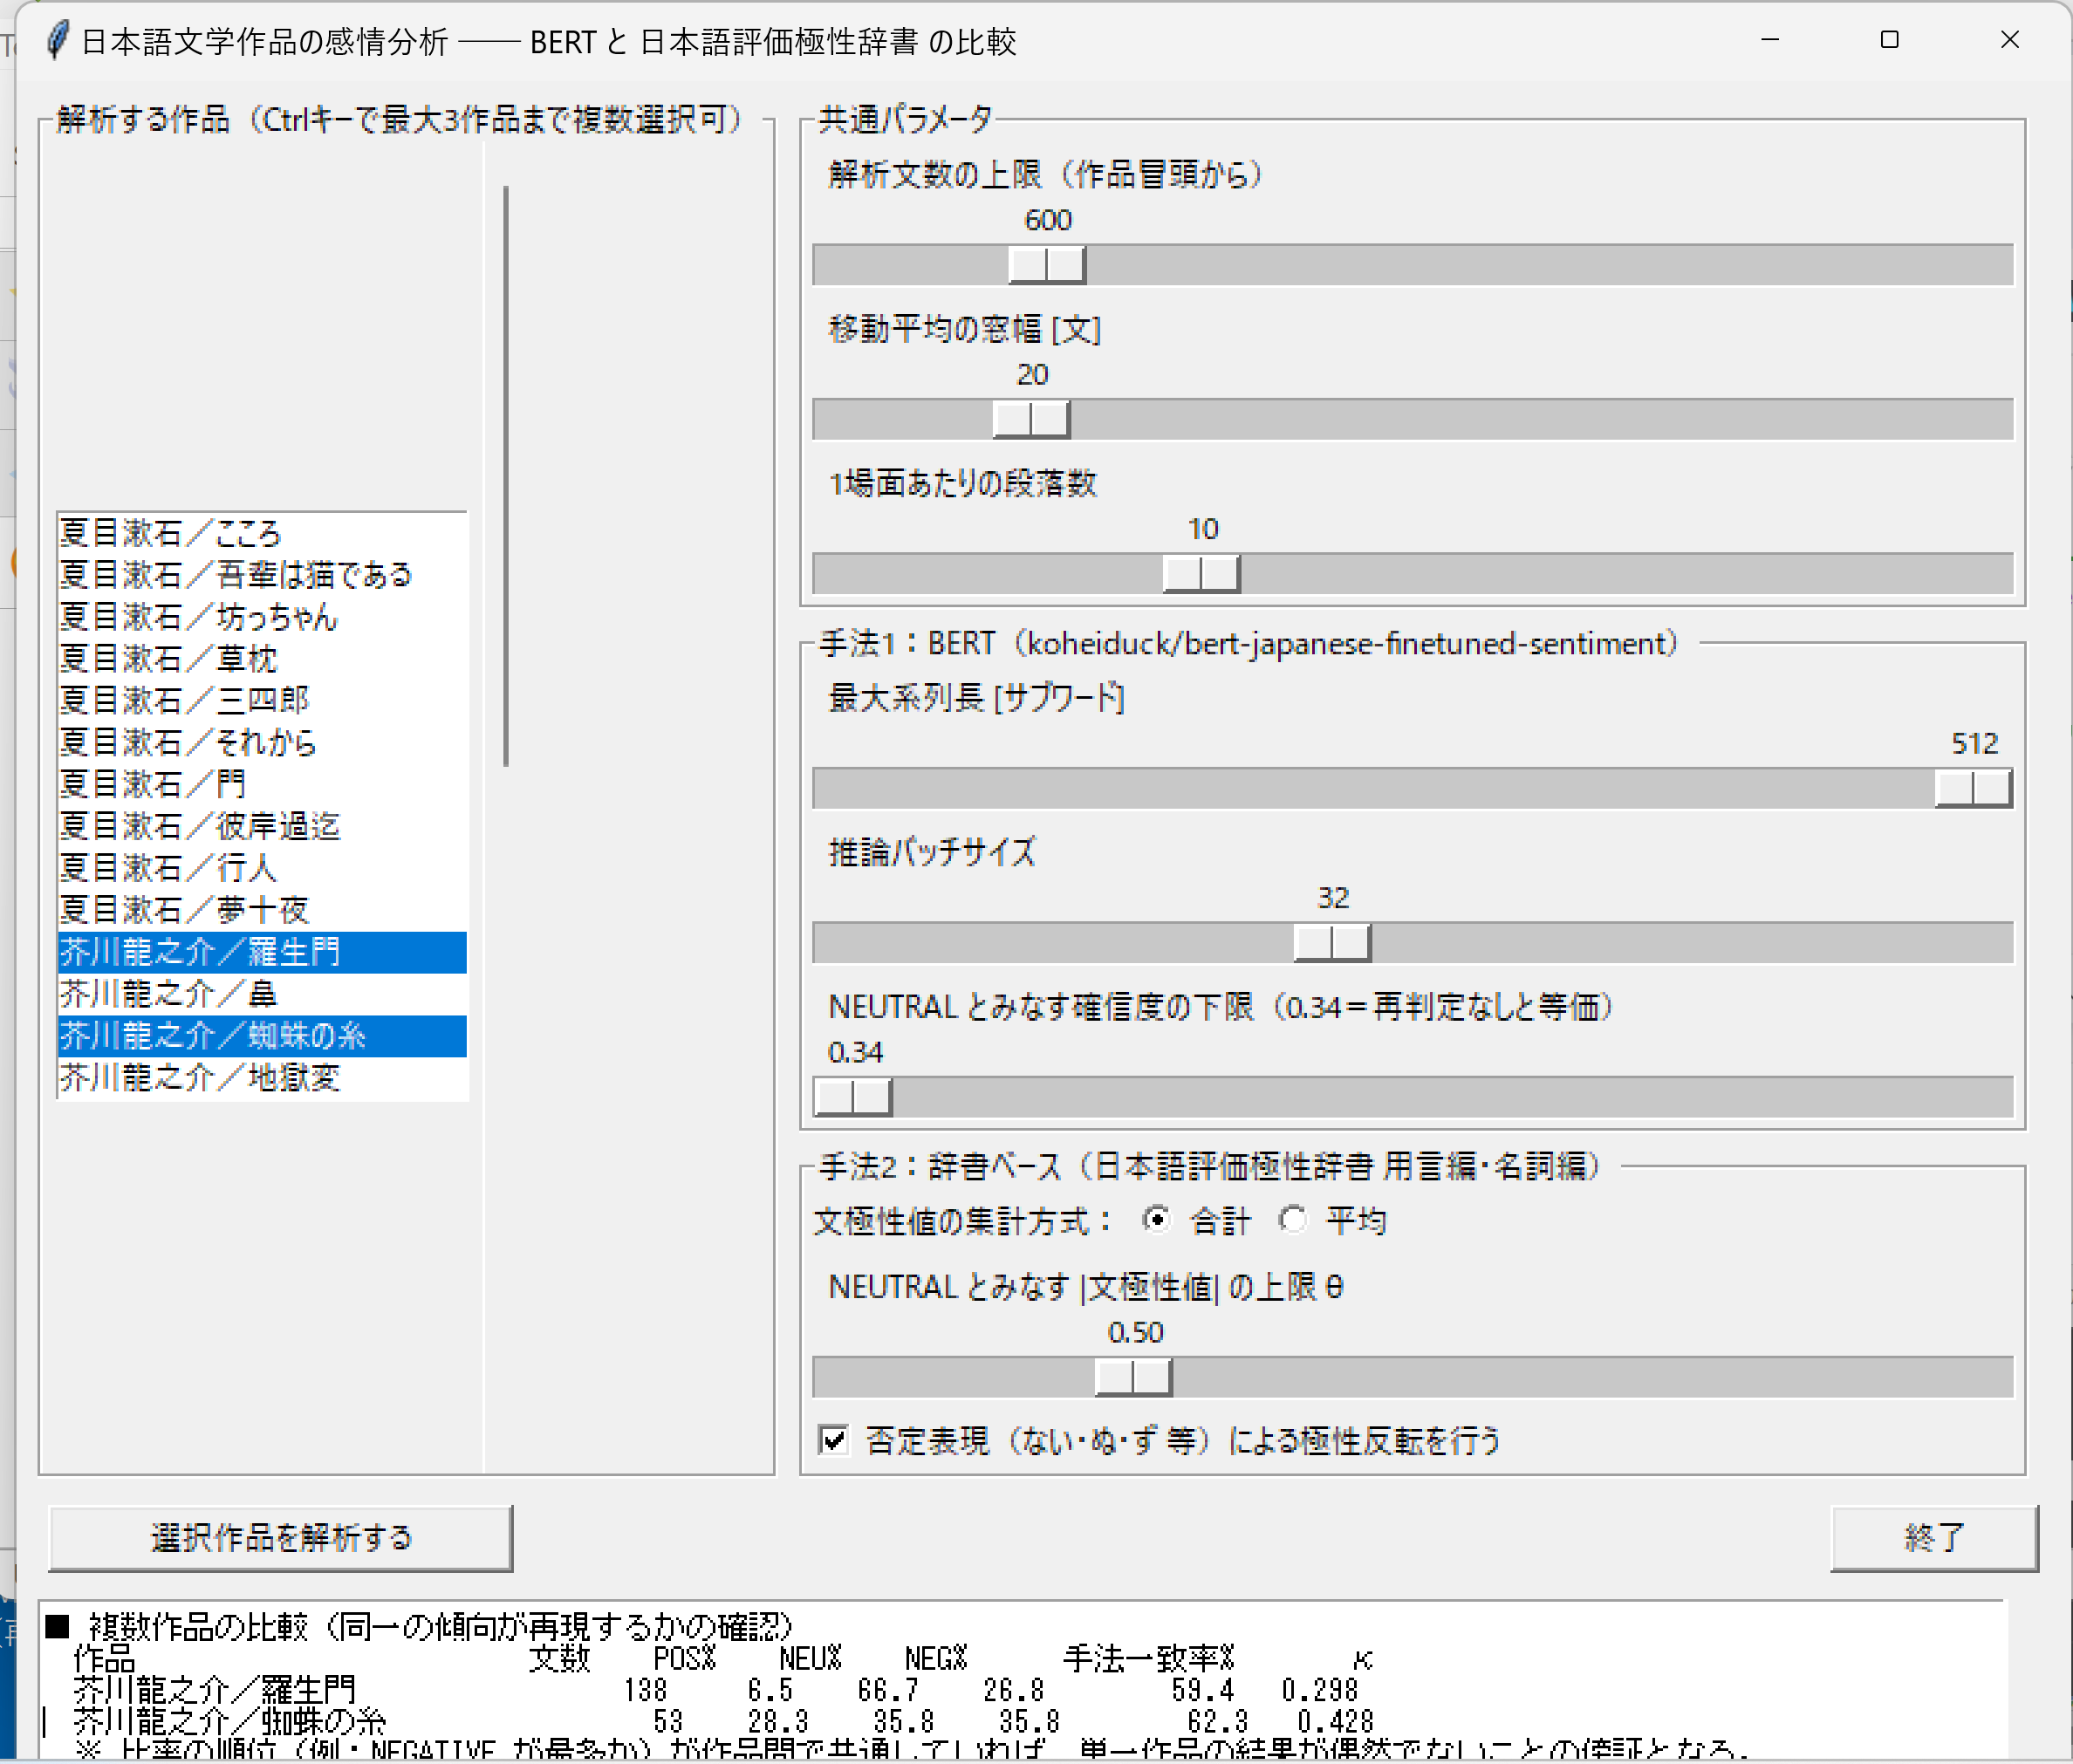The image size is (2073, 1764).
Task: Choose 夏目漱石／坊っちゃん from the list
Action: (263, 617)
